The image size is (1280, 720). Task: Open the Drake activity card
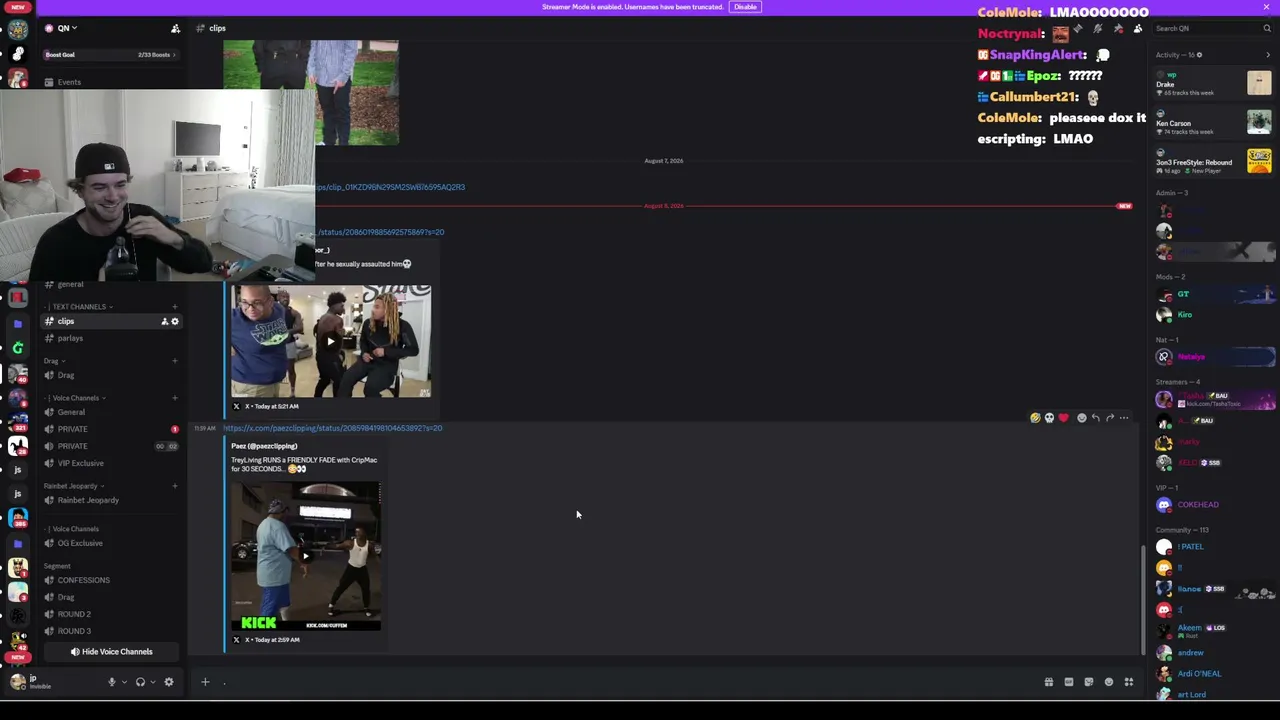point(1213,84)
